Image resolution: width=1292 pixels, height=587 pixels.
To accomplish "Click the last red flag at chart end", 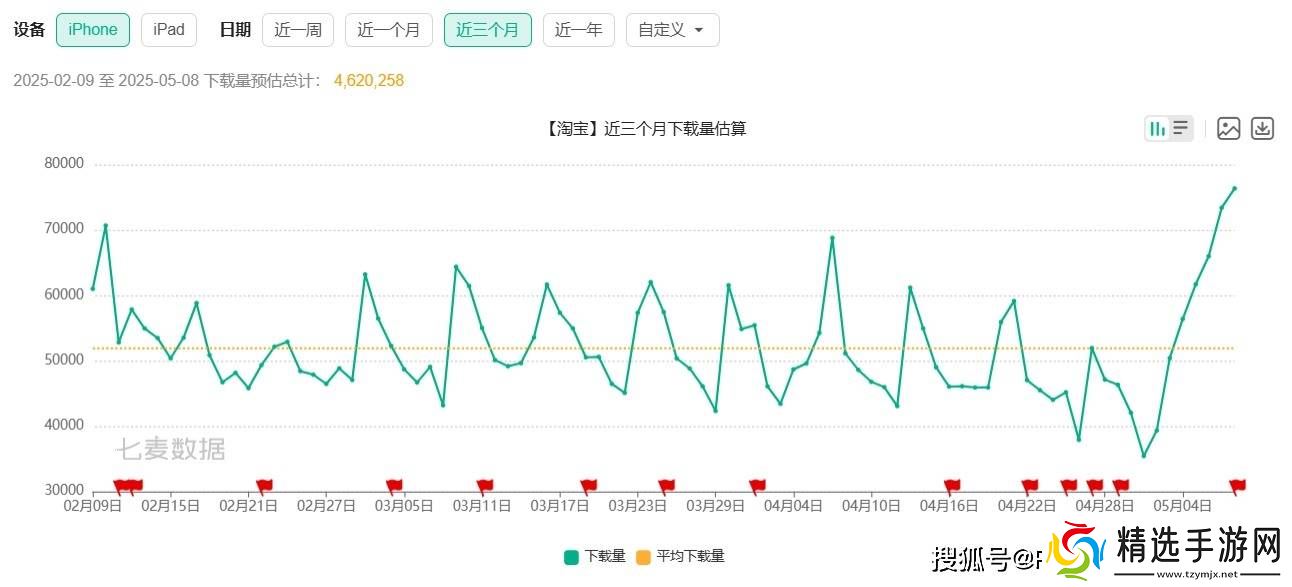I will [1237, 486].
